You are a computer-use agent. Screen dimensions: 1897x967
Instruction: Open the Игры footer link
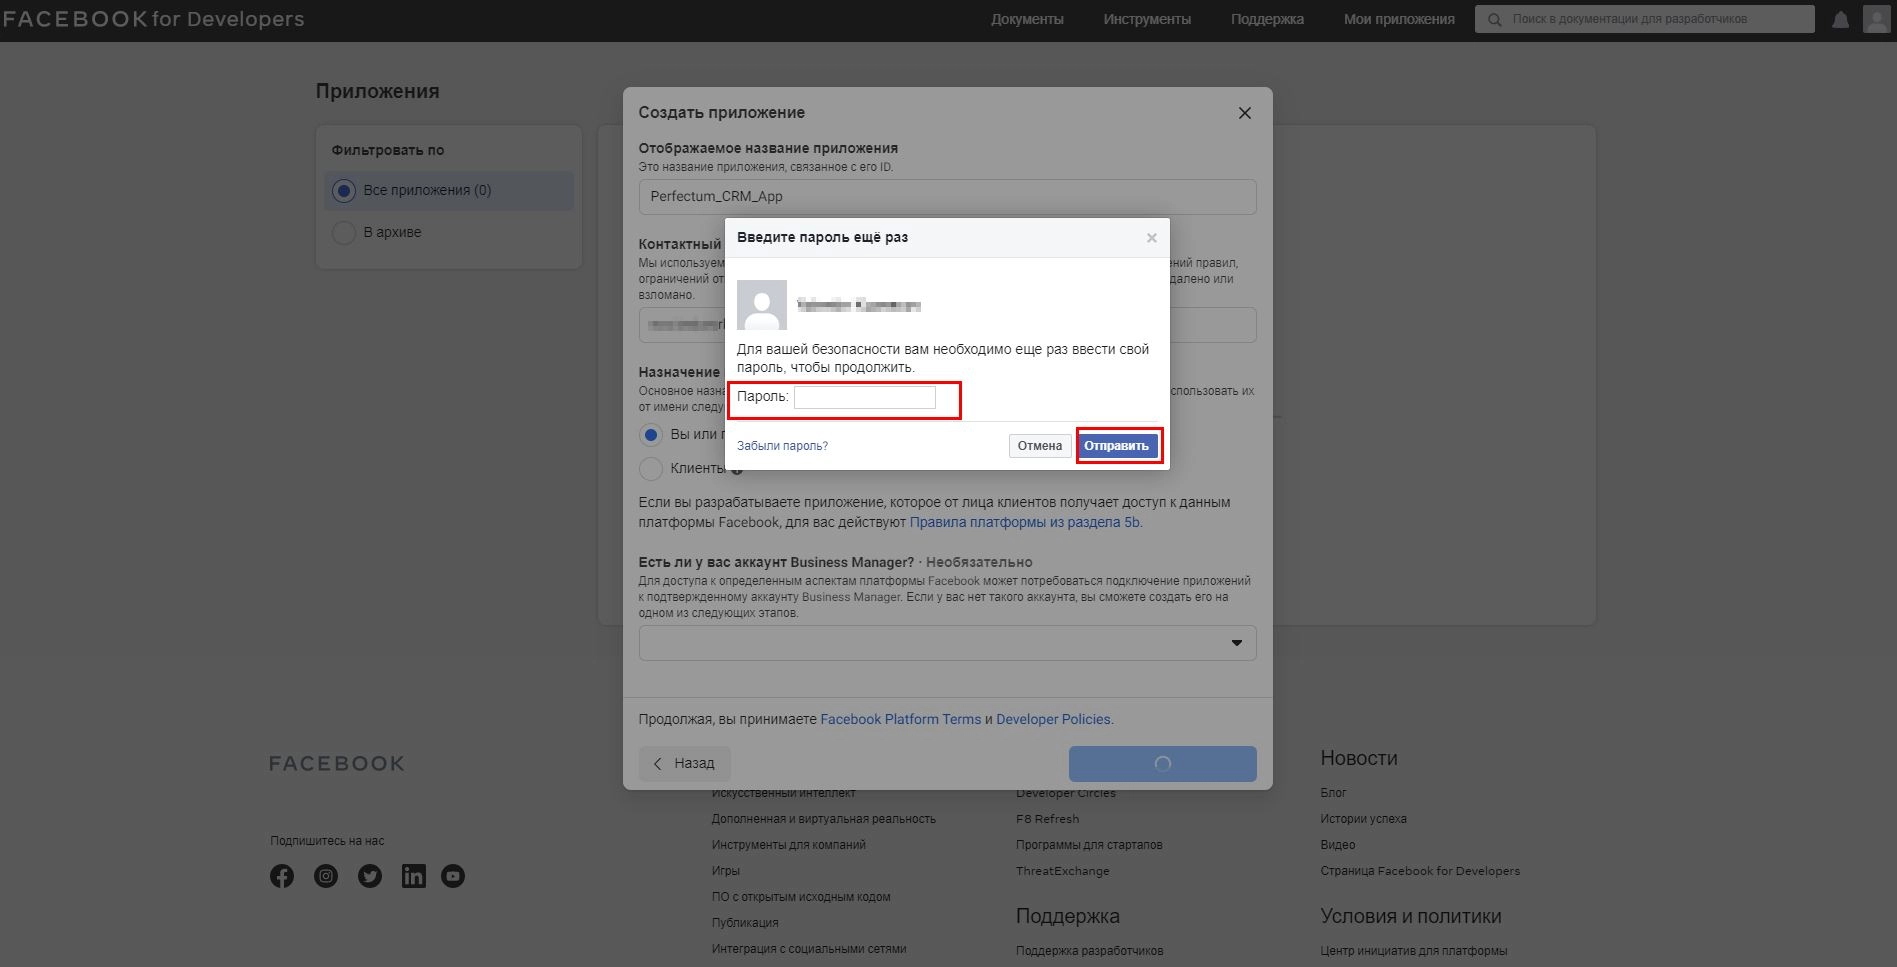726,871
